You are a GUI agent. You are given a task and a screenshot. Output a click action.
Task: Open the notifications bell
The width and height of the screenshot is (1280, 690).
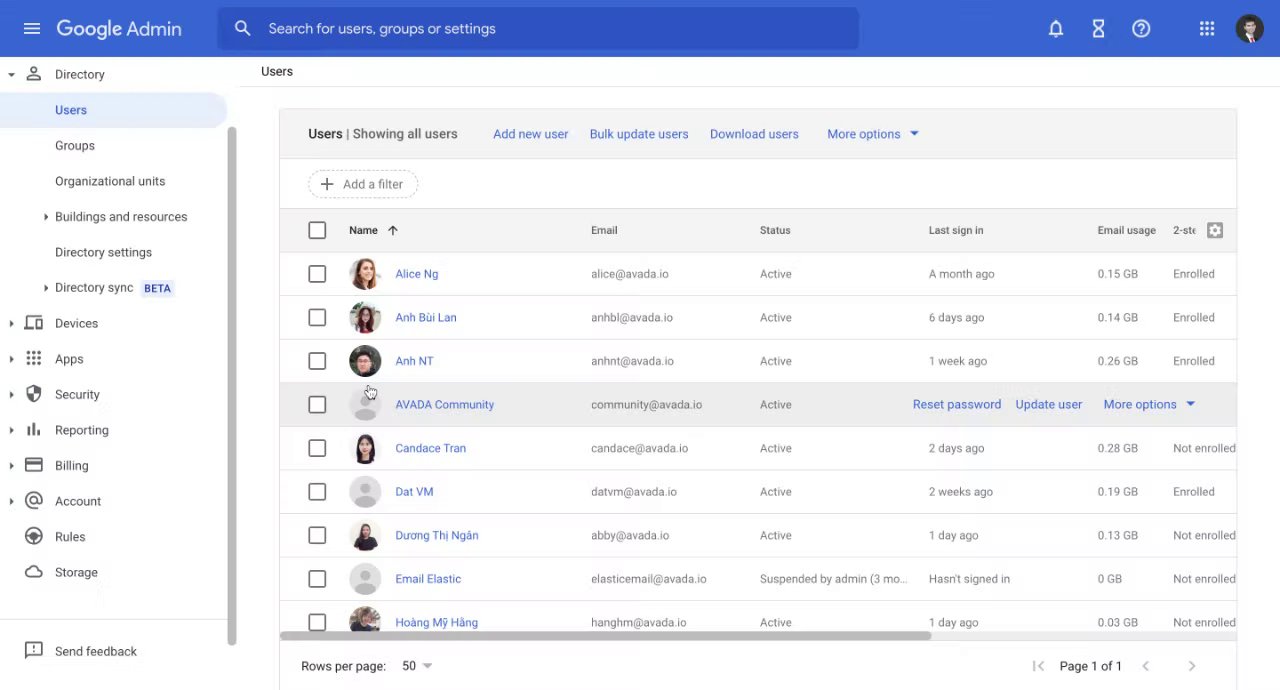(x=1055, y=29)
